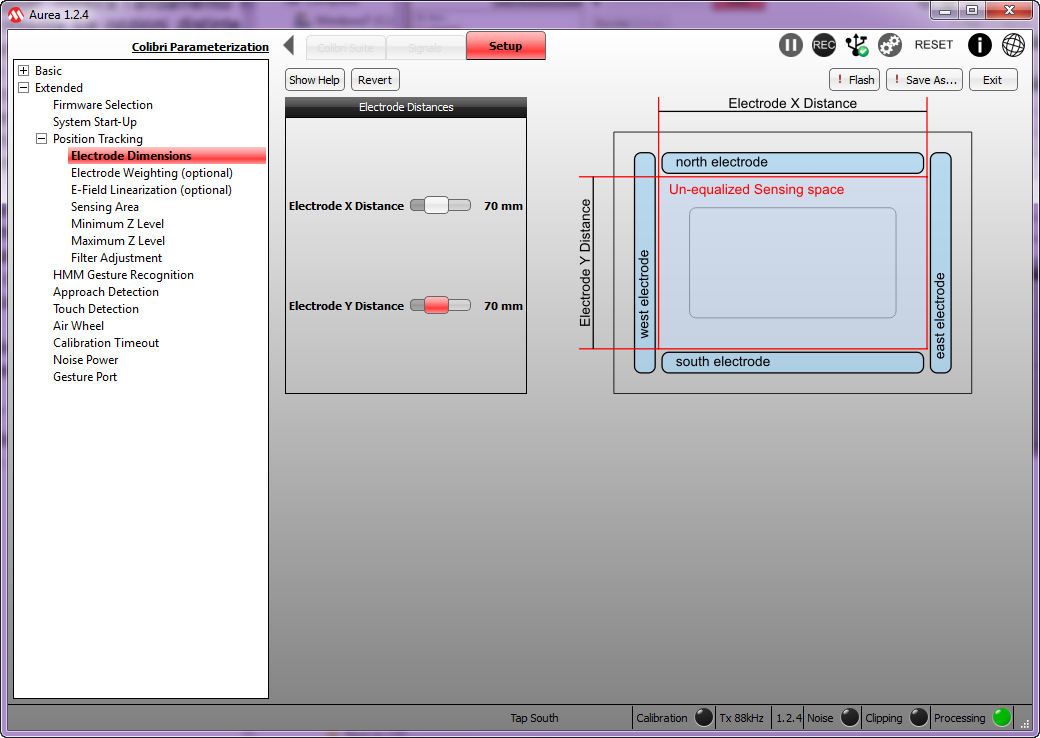Open the info icon in the toolbar
The width and height of the screenshot is (1040, 738).
click(980, 45)
